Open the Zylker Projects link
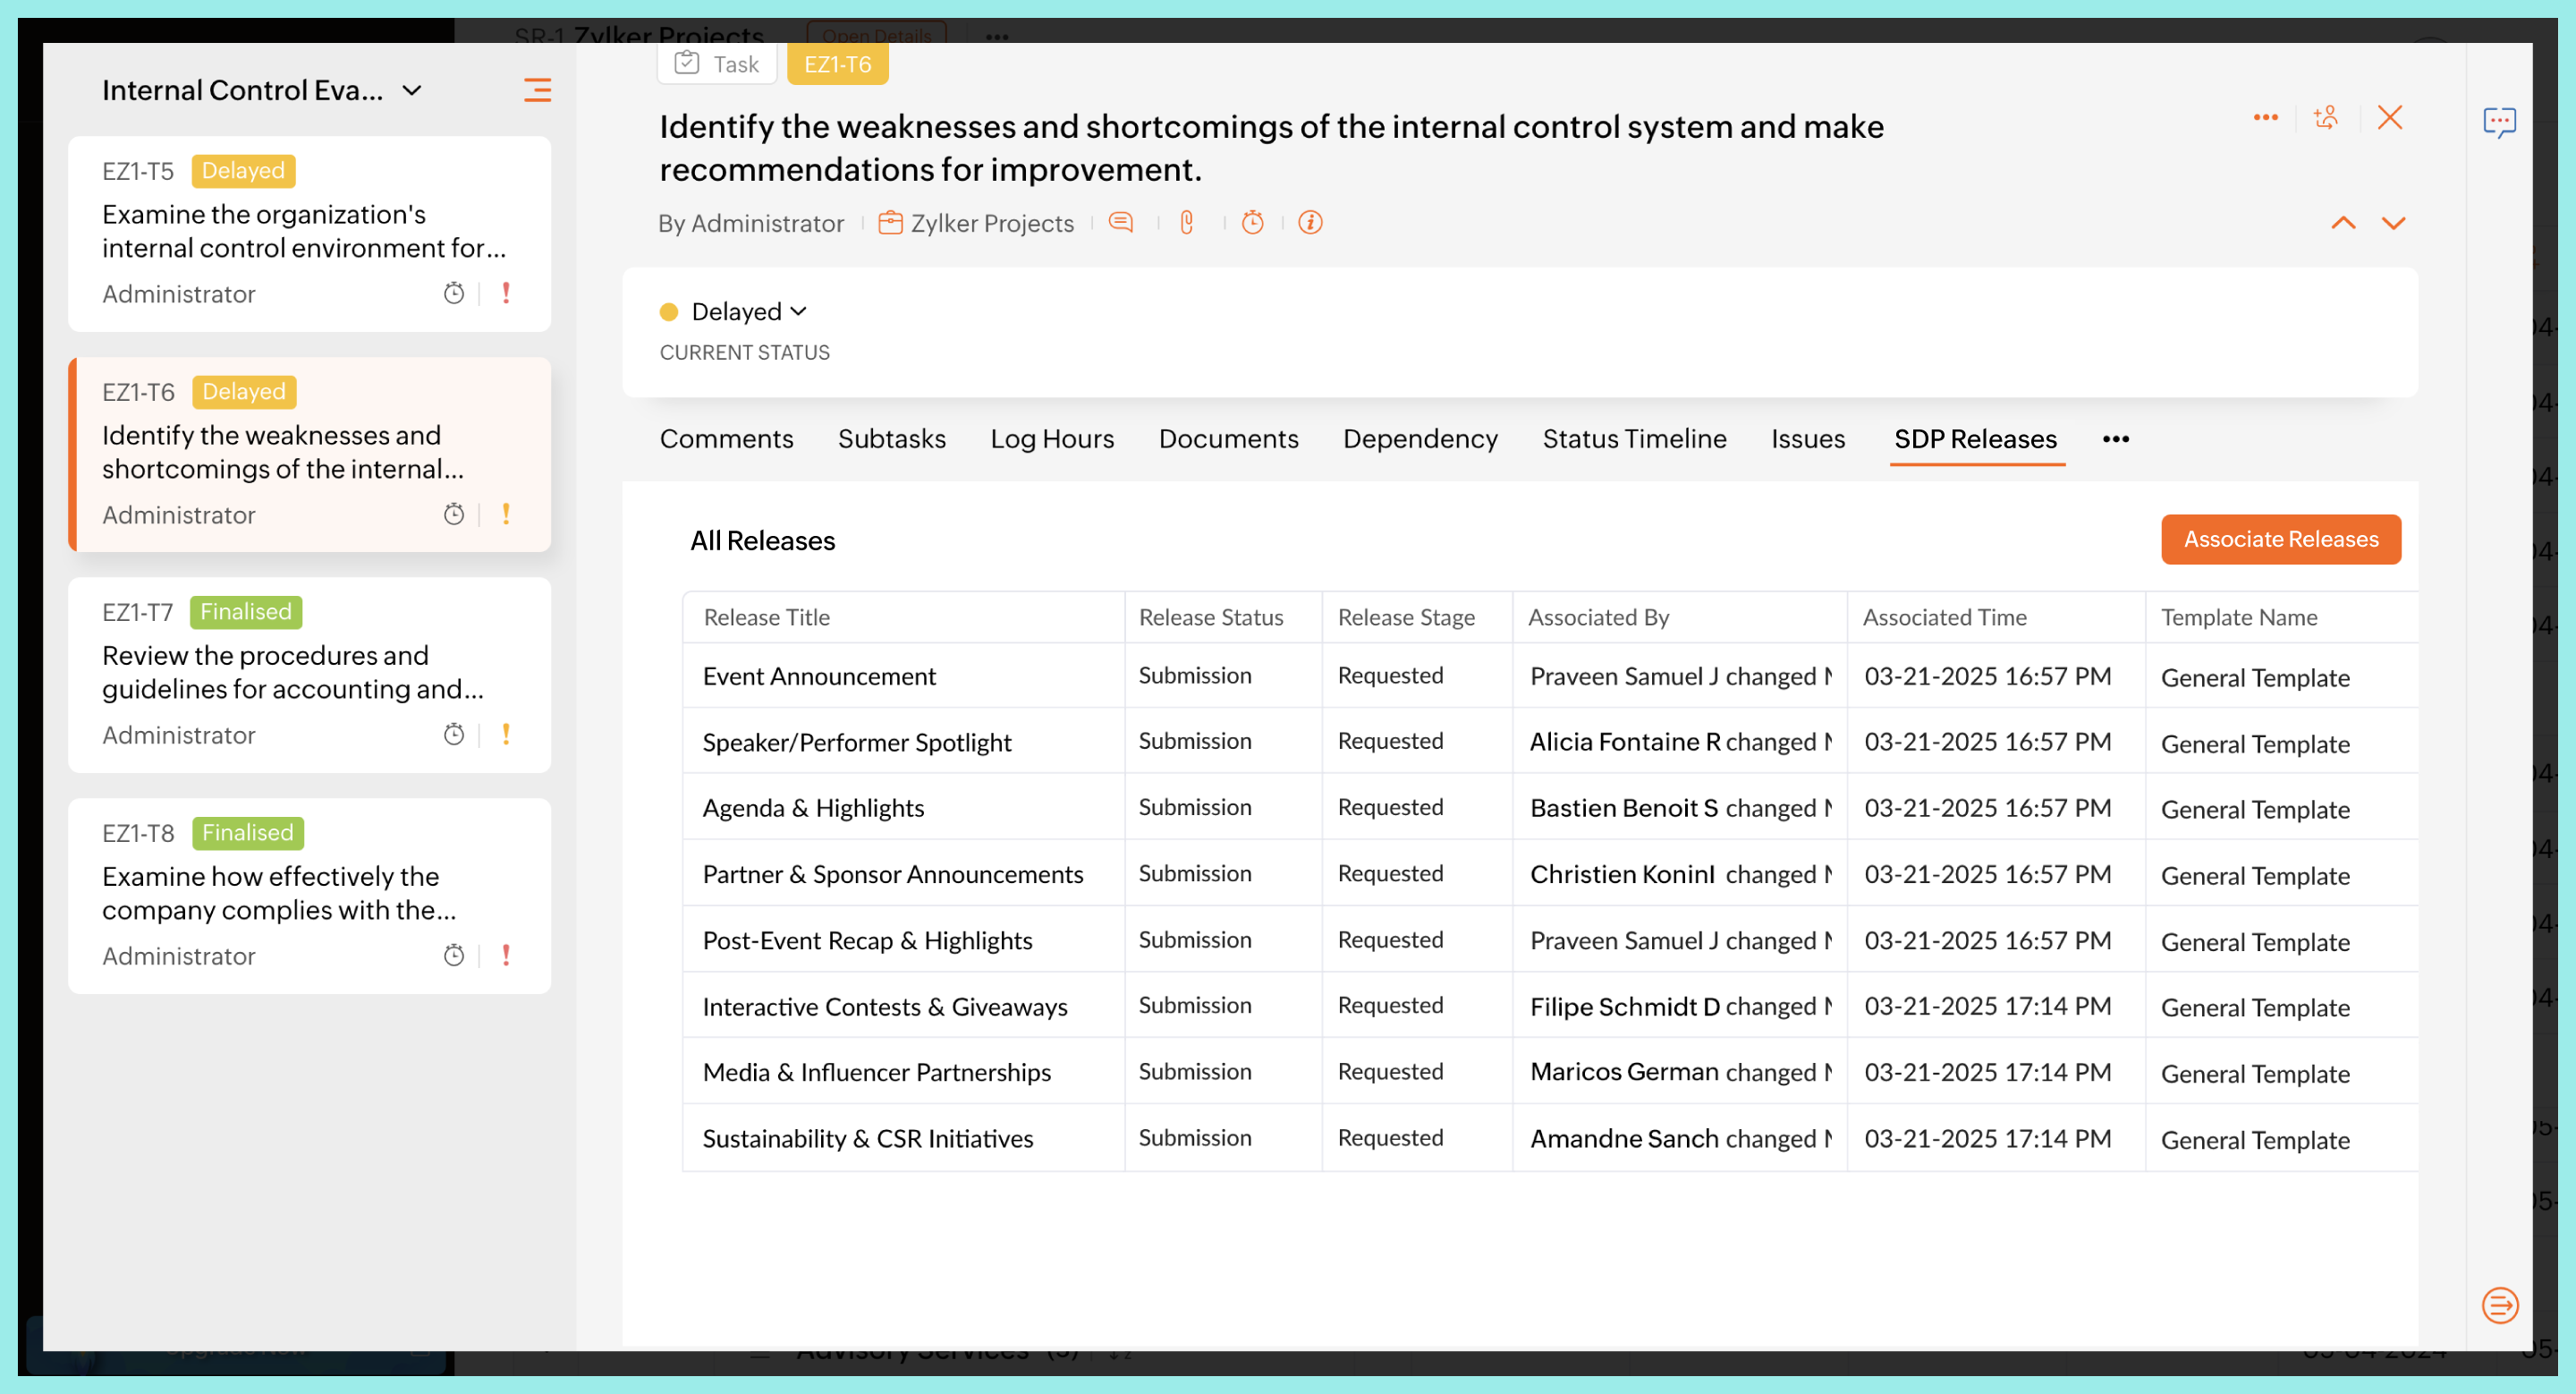The image size is (2576, 1394). [x=991, y=223]
